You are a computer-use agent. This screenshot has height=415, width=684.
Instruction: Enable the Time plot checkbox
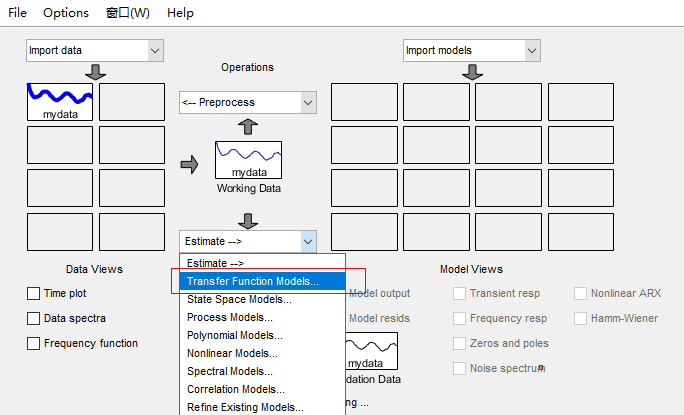point(34,294)
